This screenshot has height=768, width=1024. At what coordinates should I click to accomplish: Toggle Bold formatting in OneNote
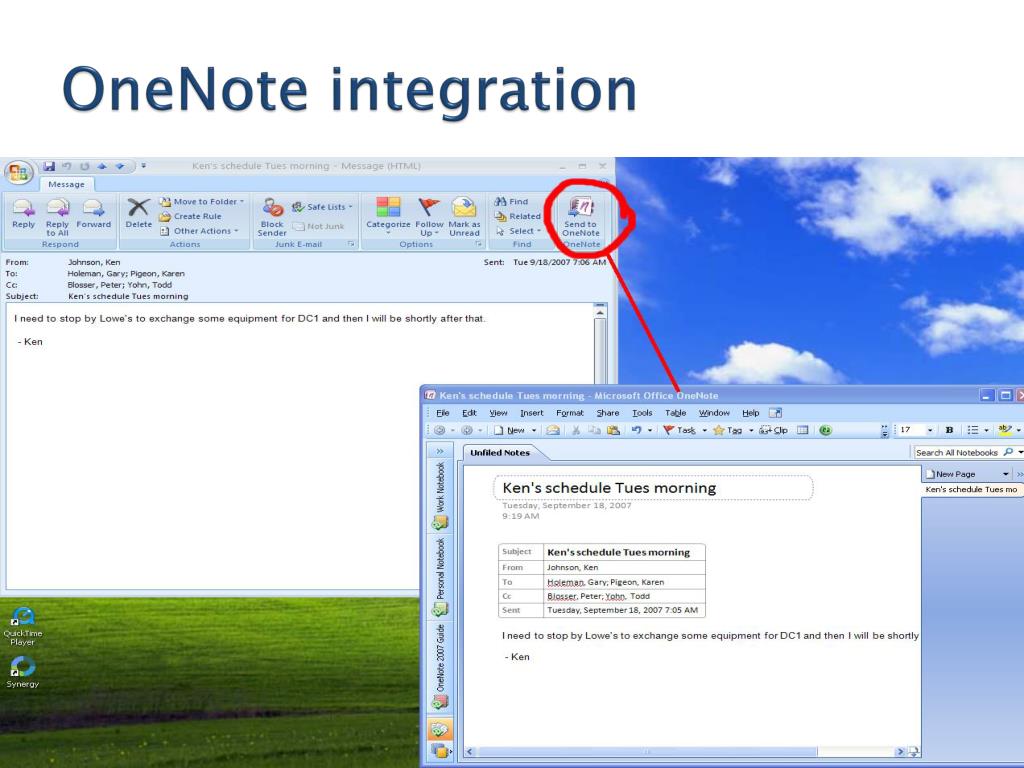(950, 430)
